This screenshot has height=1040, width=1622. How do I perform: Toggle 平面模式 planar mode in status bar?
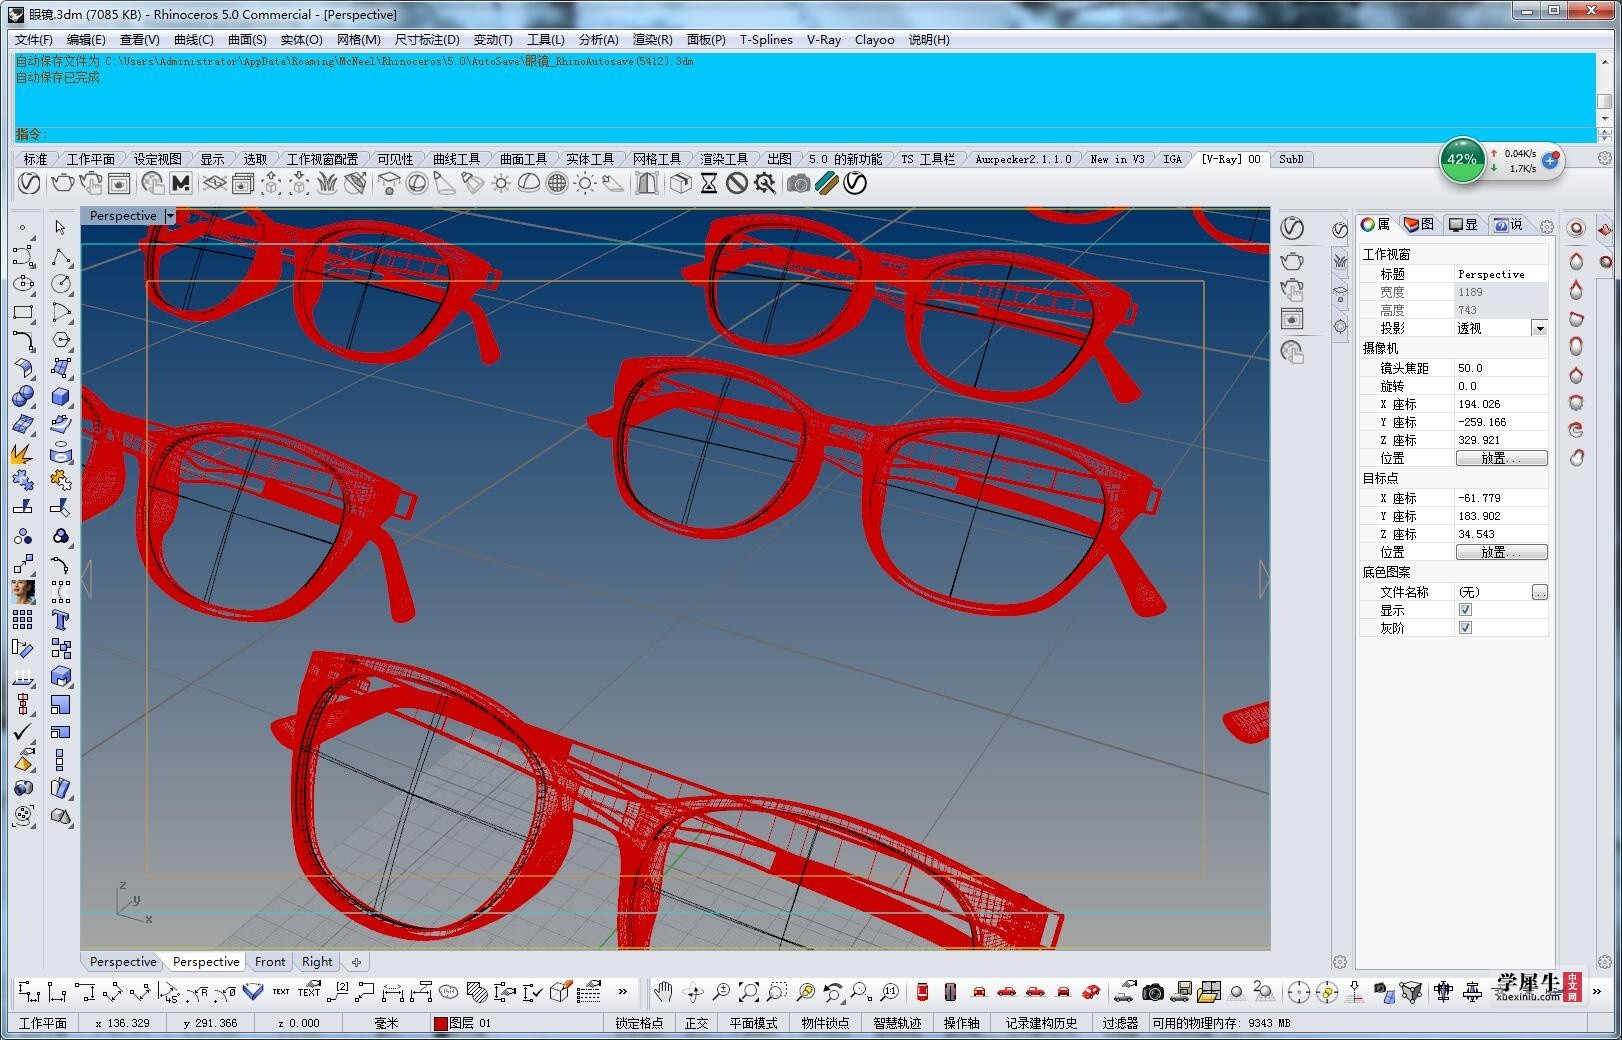tap(754, 1023)
